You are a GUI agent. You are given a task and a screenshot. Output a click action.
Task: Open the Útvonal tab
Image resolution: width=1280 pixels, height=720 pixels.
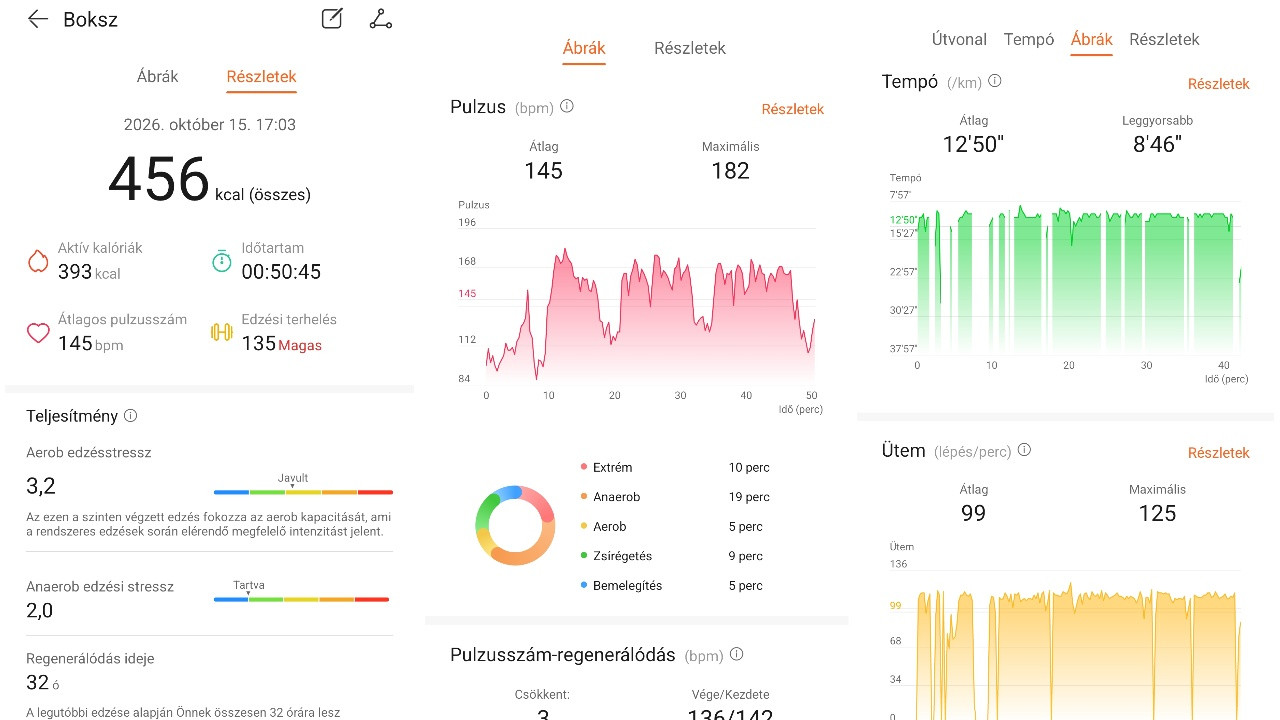[959, 39]
